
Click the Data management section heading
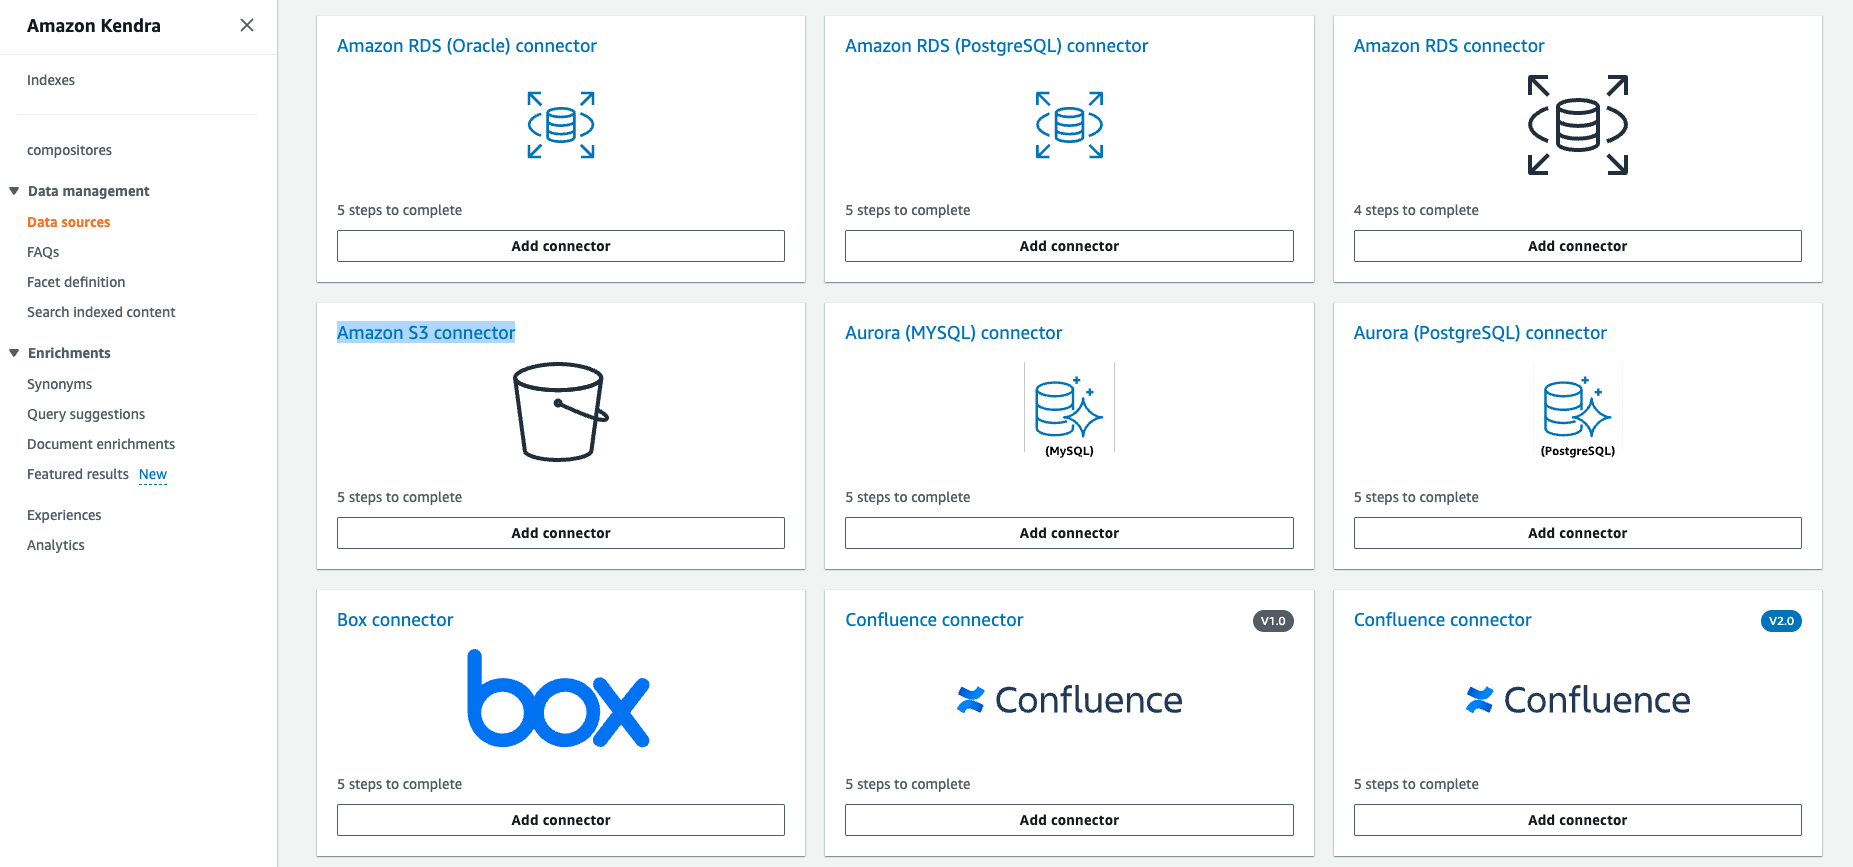click(89, 191)
